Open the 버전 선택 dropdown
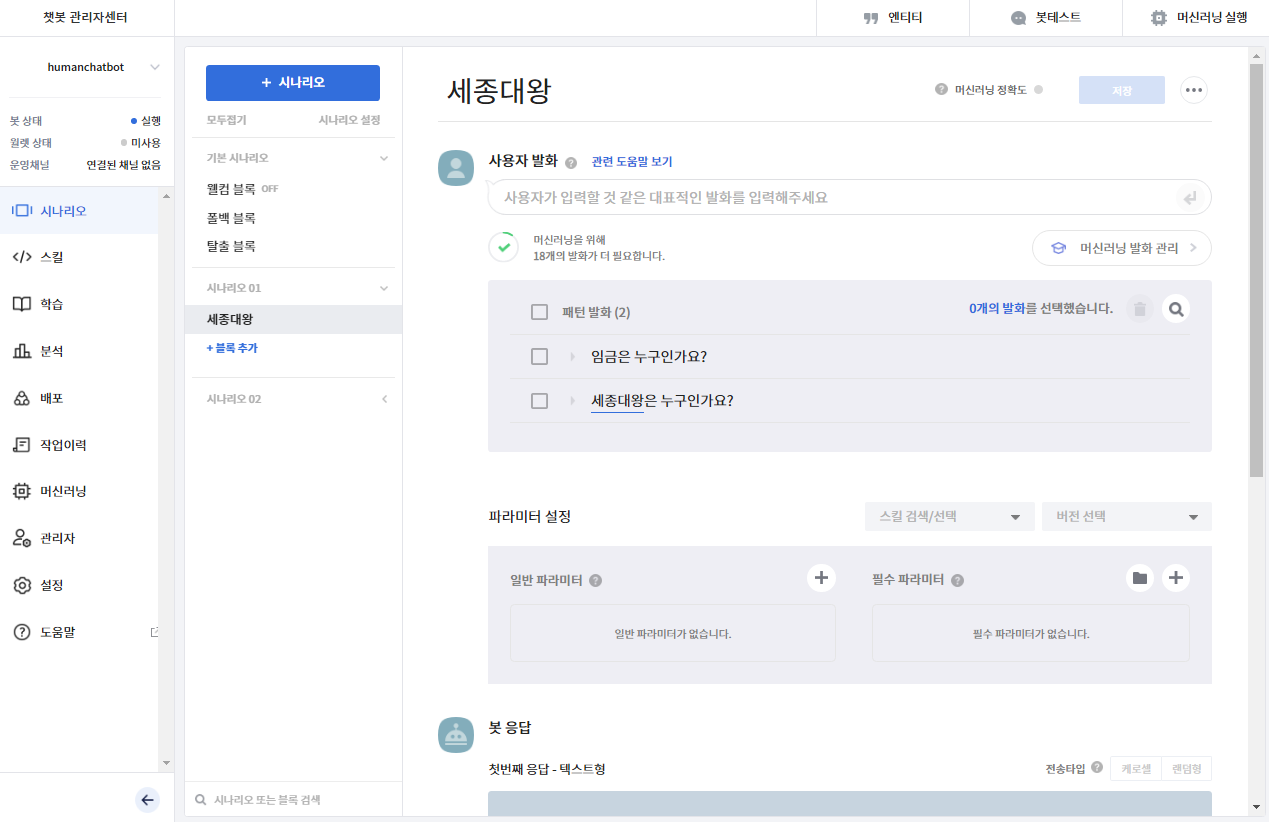This screenshot has width=1269, height=822. pos(1127,517)
